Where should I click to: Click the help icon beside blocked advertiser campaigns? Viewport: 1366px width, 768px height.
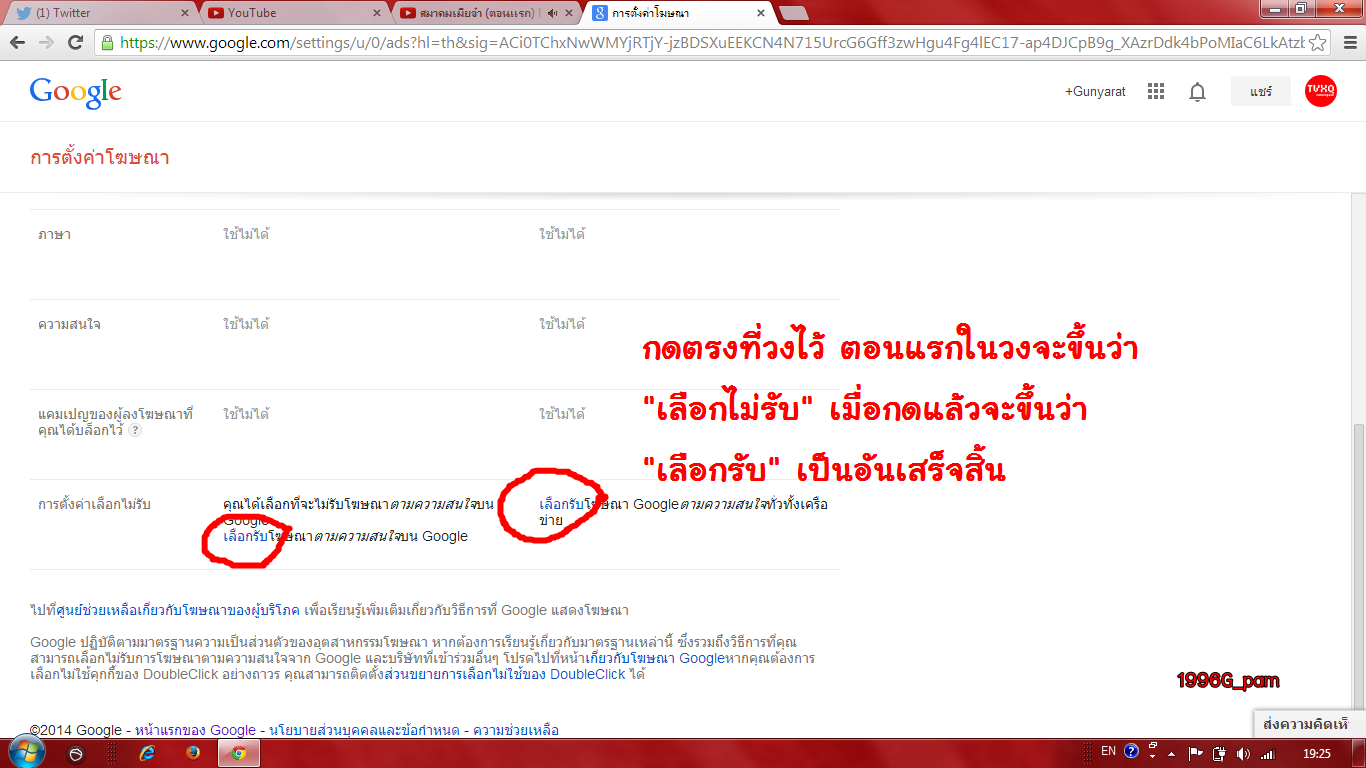[135, 430]
